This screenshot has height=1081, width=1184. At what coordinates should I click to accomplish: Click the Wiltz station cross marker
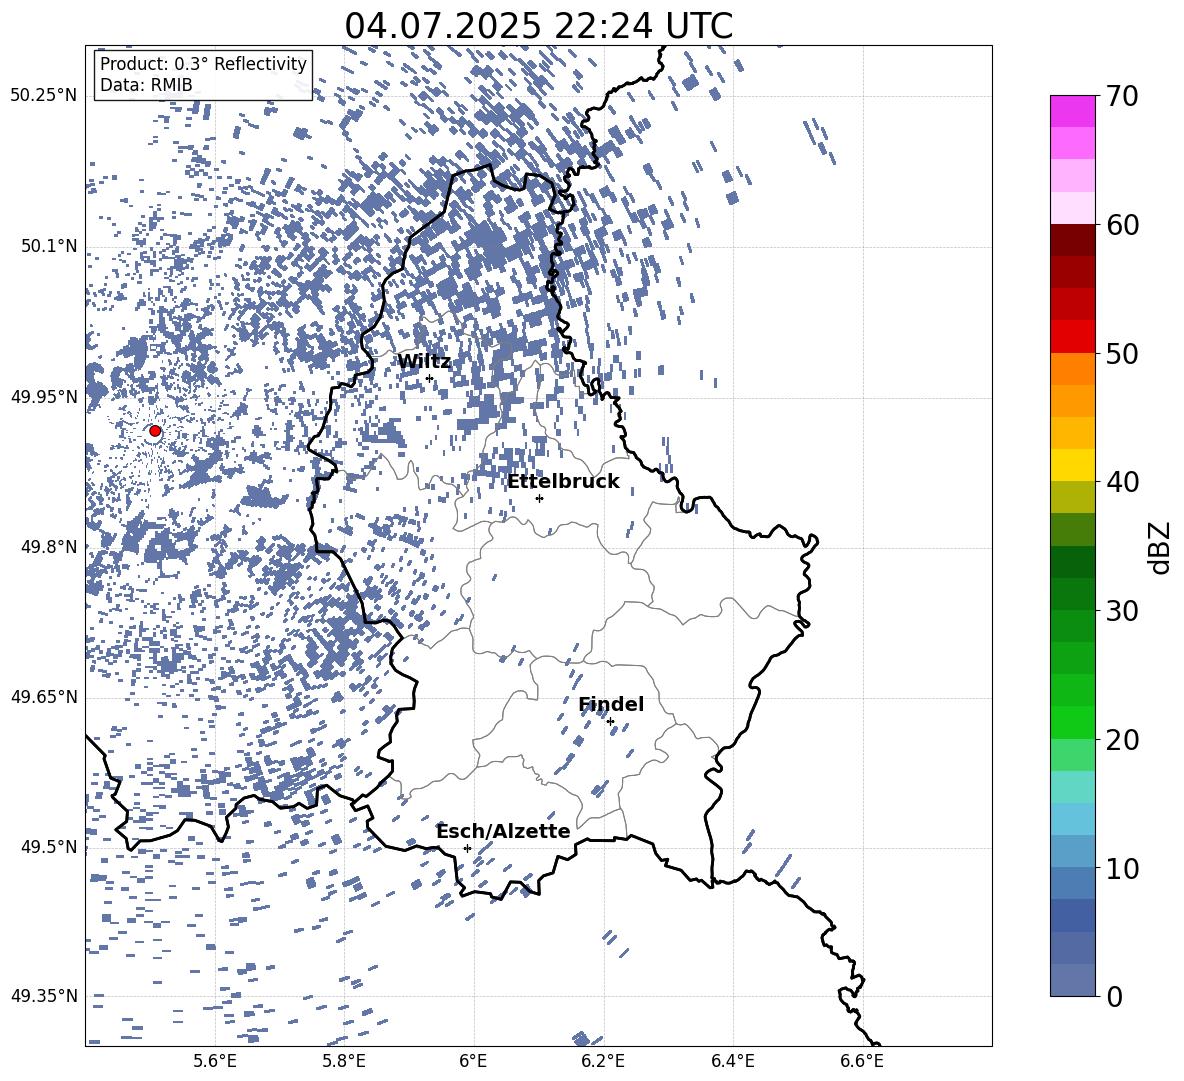[430, 378]
